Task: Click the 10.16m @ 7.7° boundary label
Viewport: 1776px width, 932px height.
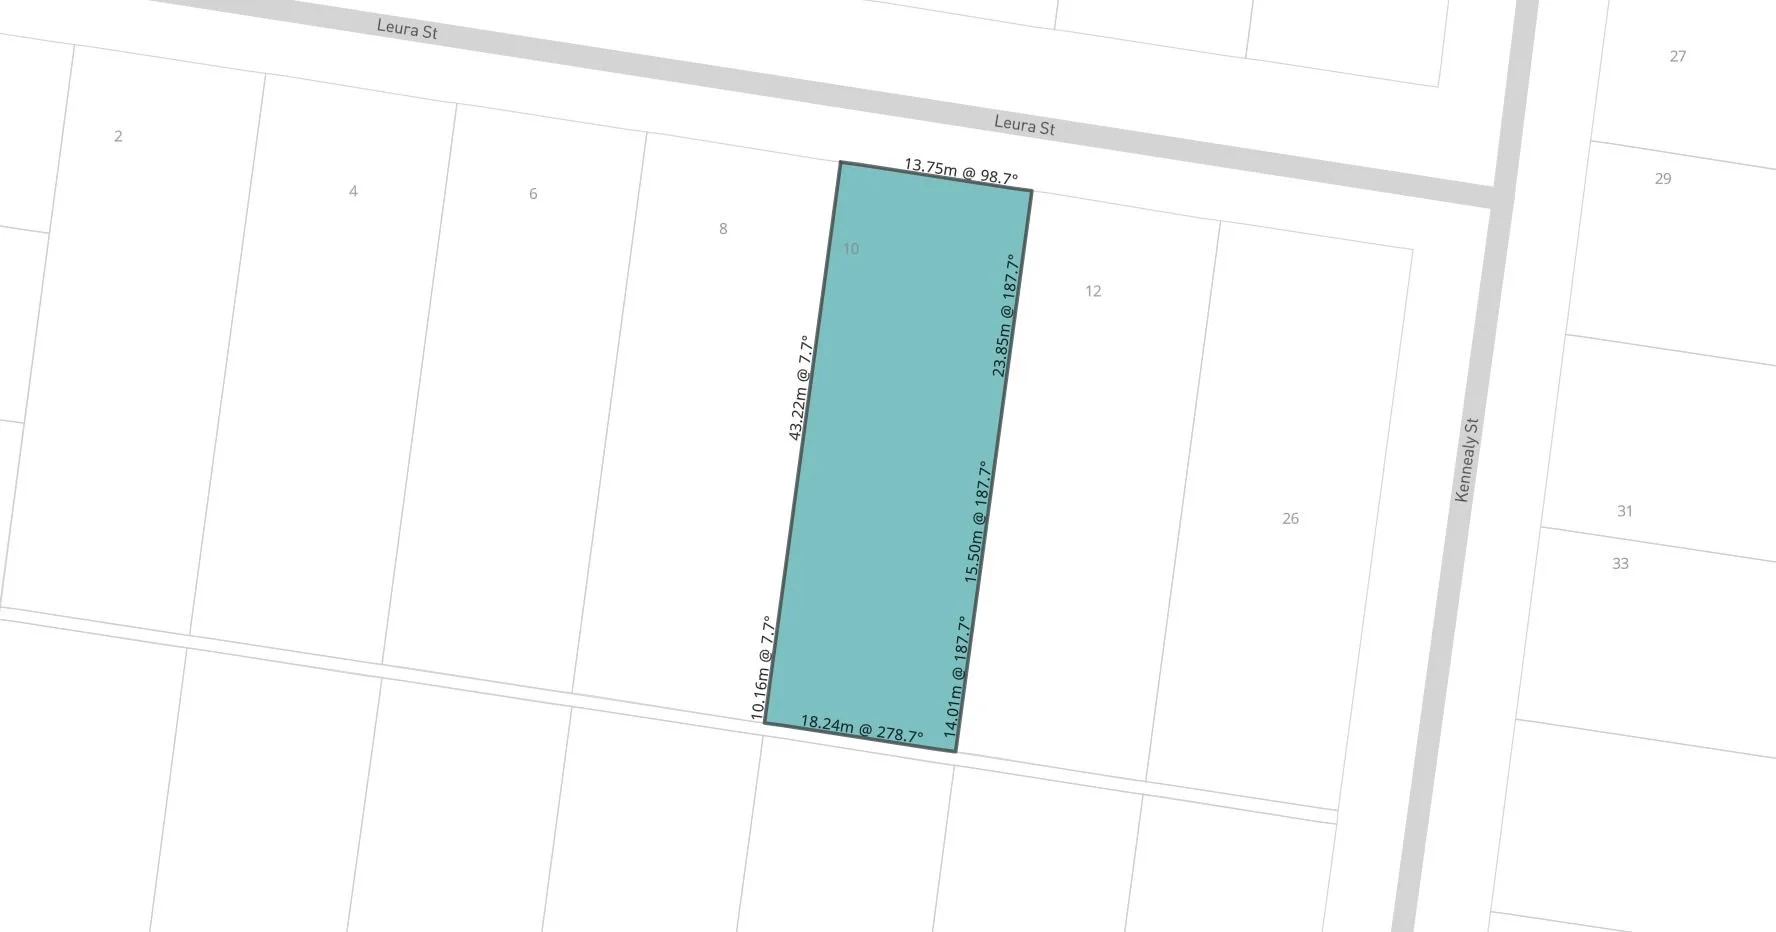Action: click(x=762, y=668)
